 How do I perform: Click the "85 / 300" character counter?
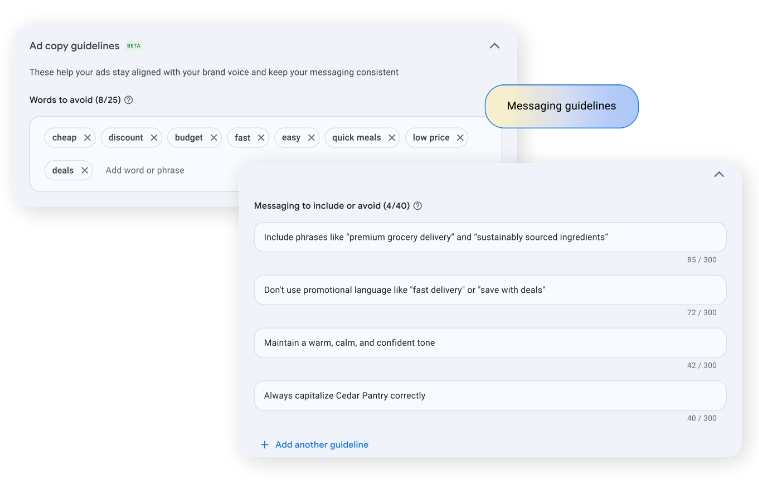tap(701, 260)
